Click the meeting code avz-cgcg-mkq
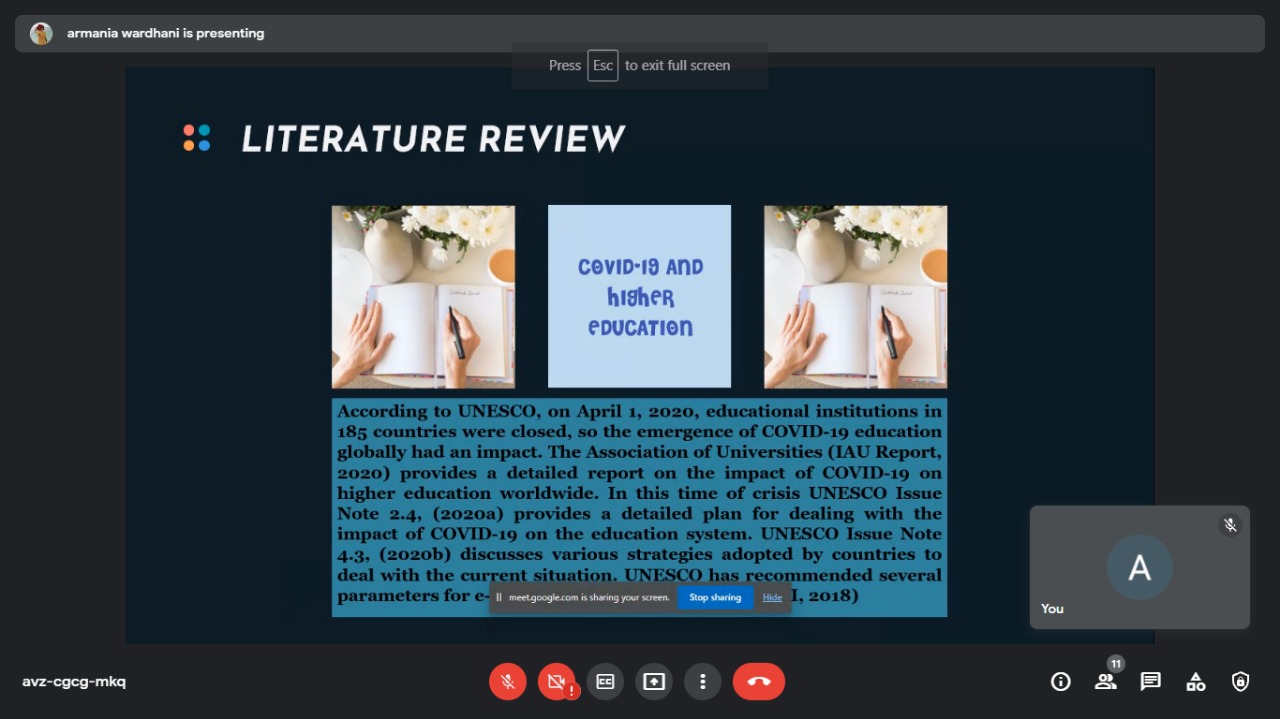 [74, 682]
